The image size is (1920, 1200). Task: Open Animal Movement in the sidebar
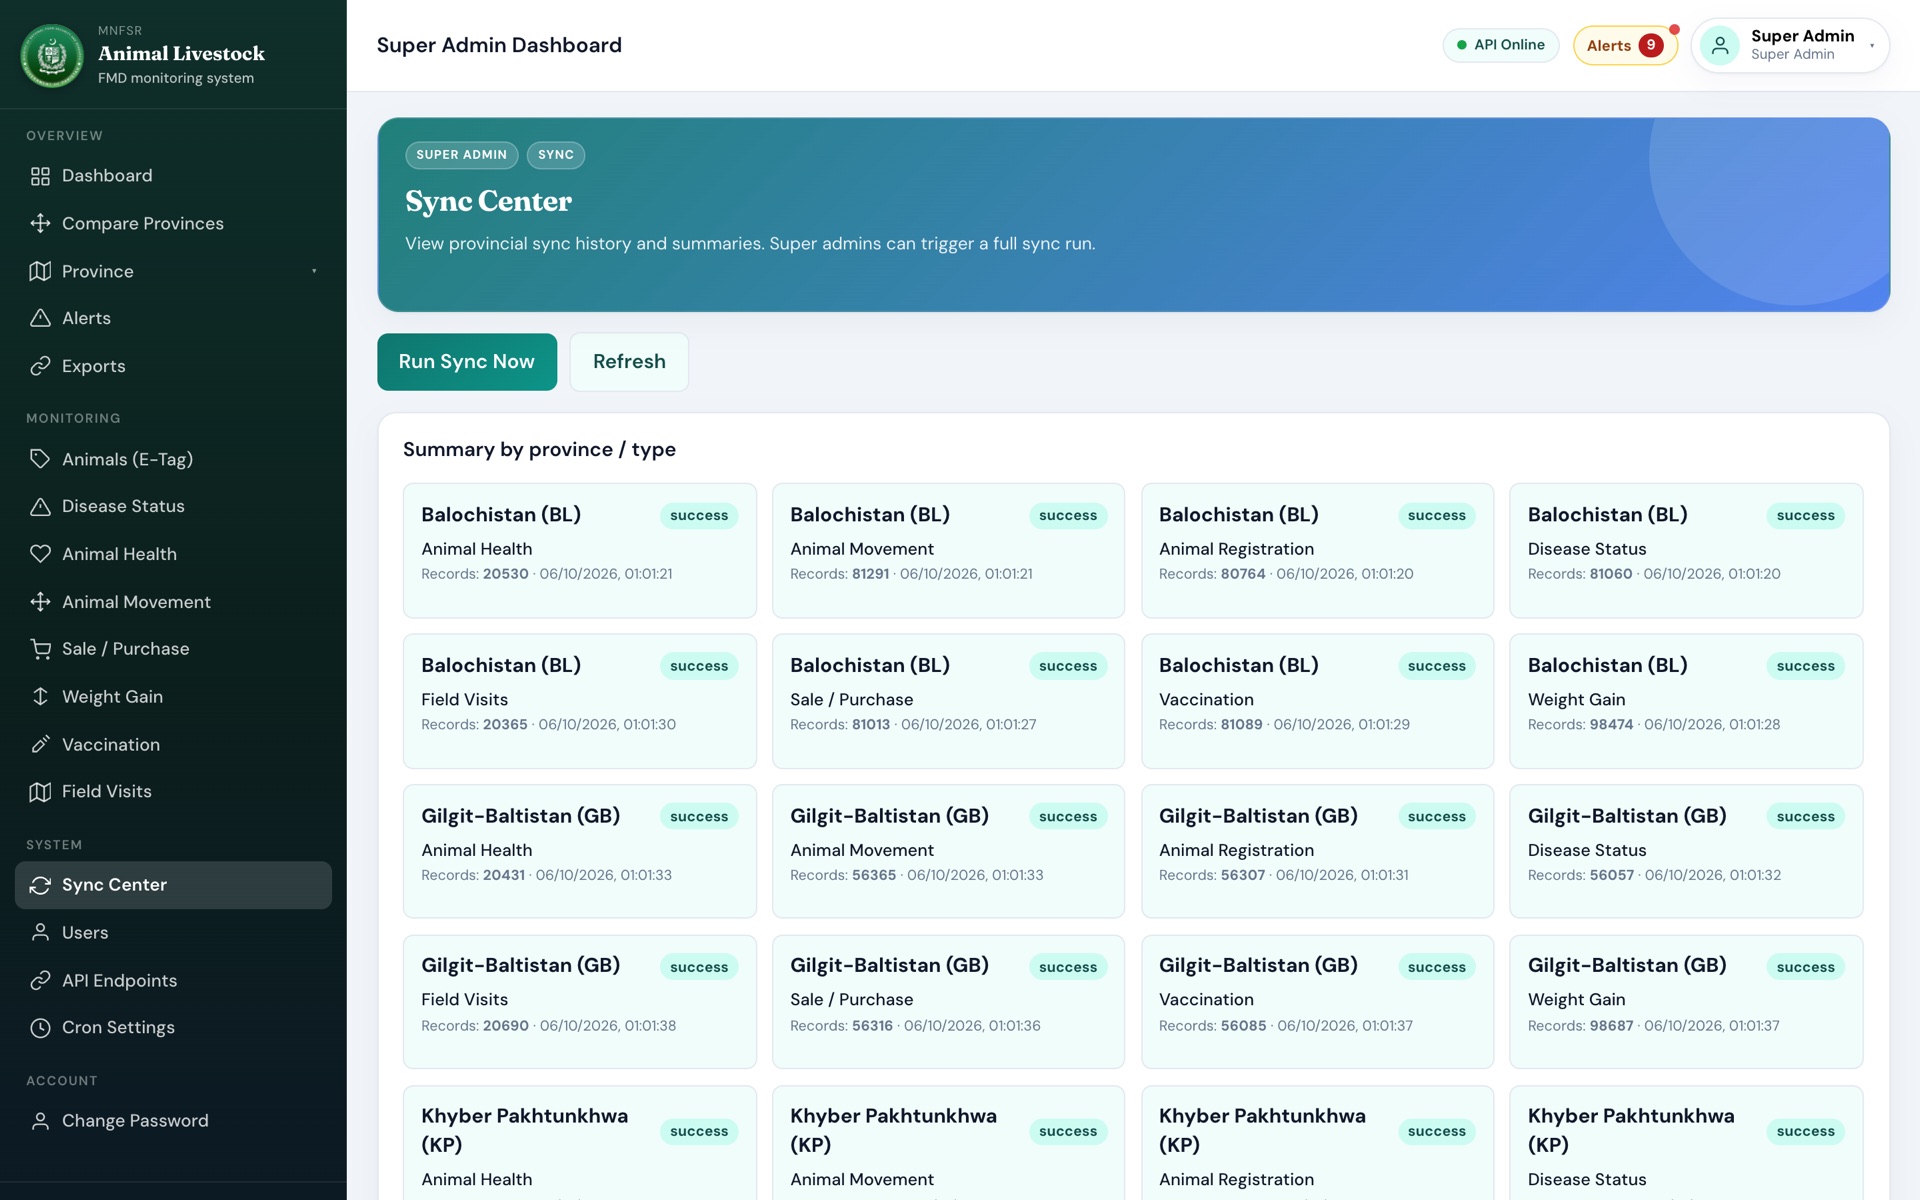coord(173,602)
